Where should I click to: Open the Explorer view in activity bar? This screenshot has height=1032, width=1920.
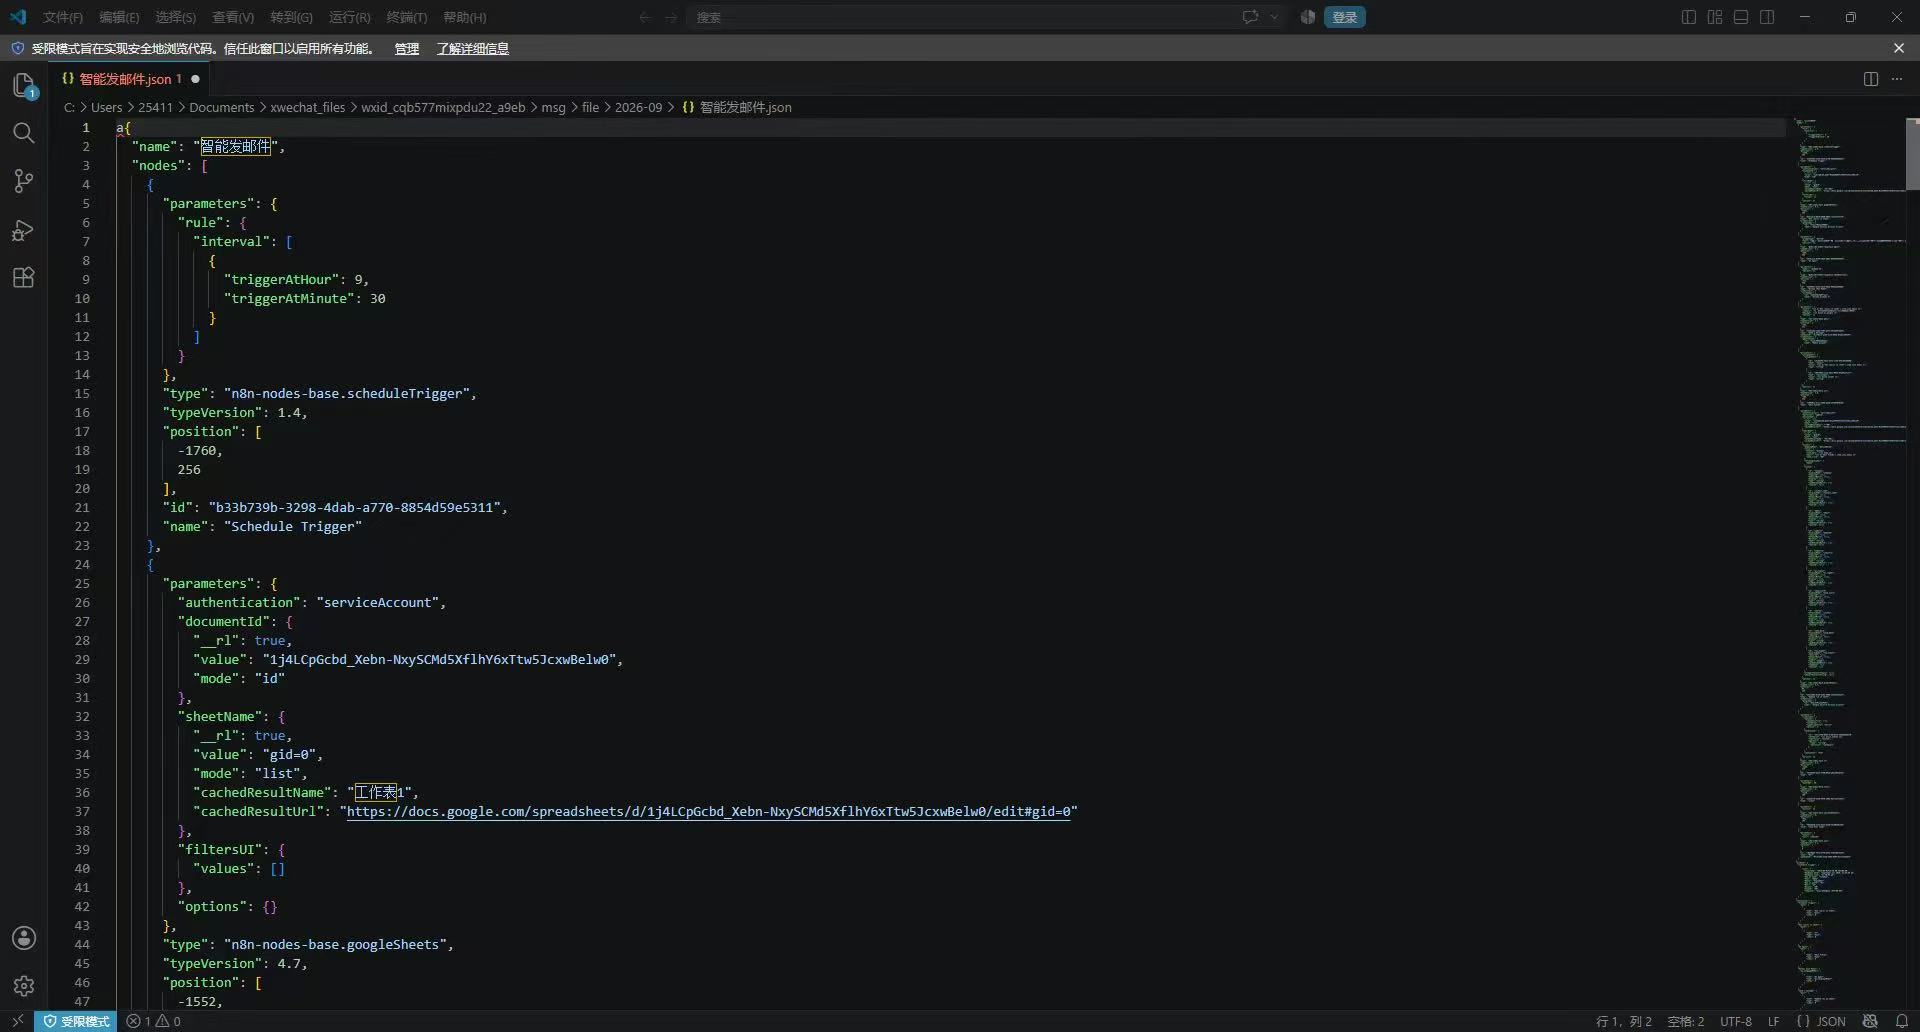[24, 86]
